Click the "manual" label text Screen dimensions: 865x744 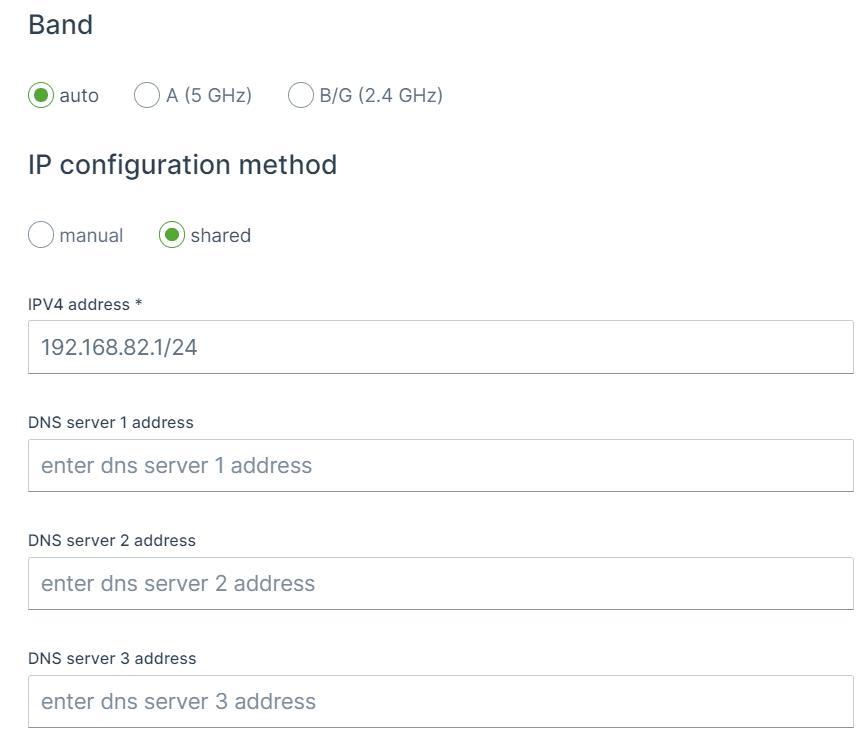pos(91,236)
